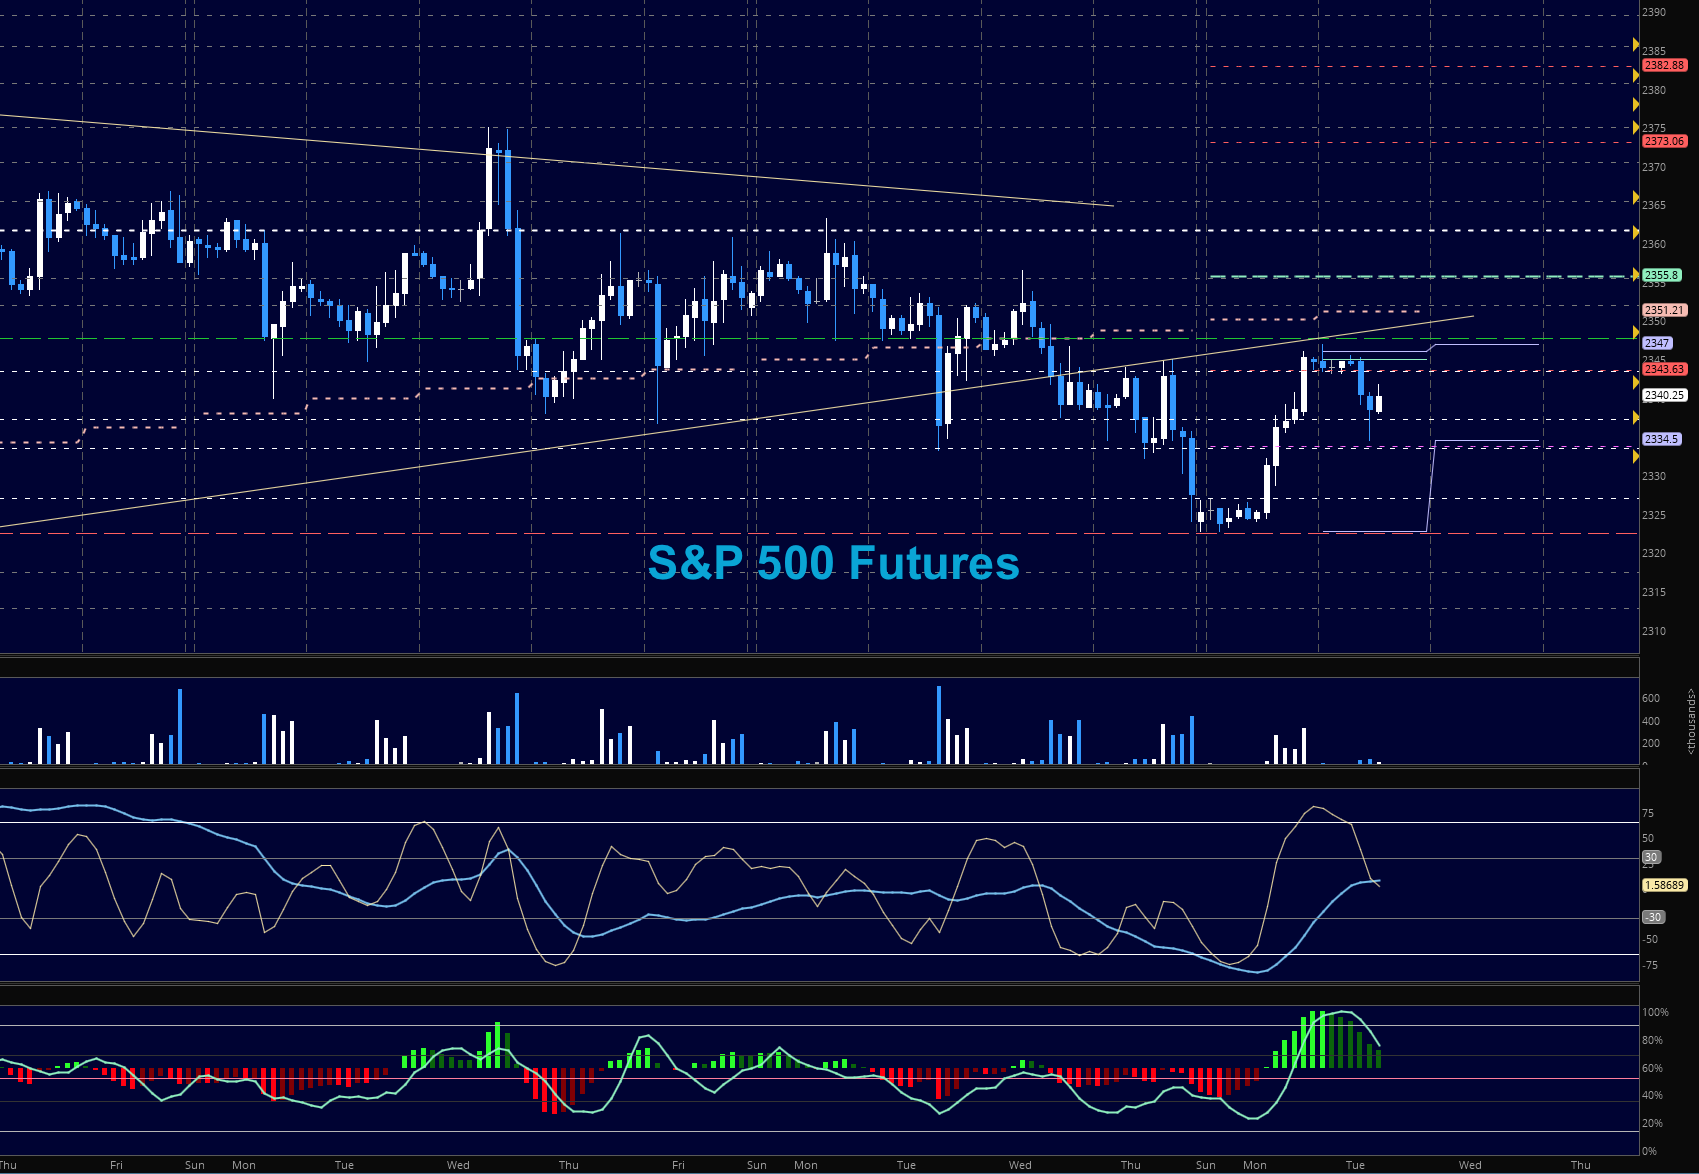Click the 2380 price axis value

click(1654, 90)
